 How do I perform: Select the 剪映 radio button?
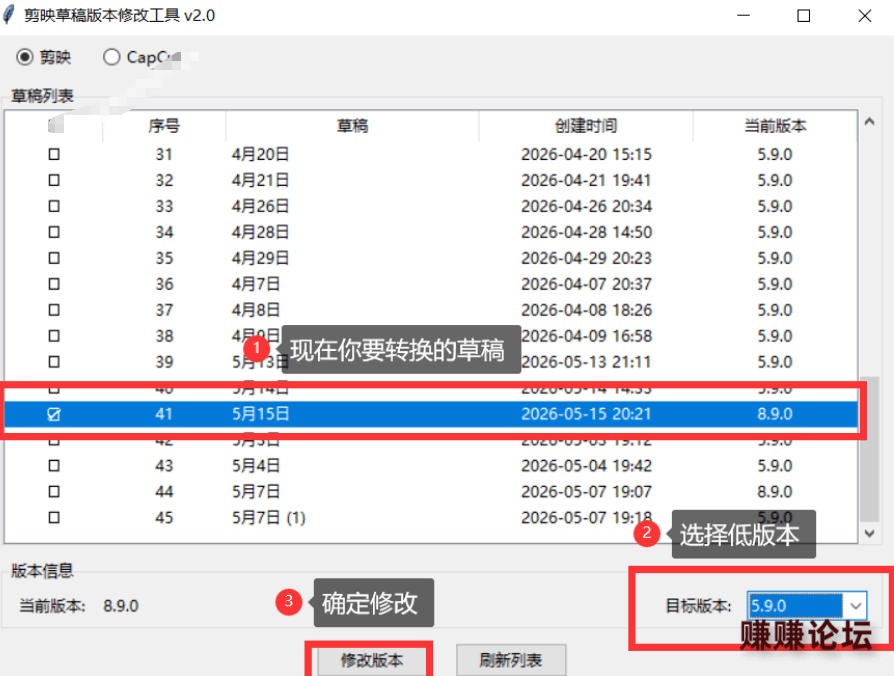pos(25,57)
